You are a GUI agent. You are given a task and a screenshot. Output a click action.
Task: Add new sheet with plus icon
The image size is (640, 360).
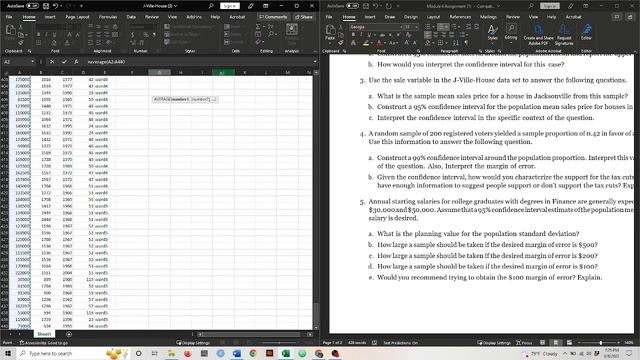click(69, 334)
